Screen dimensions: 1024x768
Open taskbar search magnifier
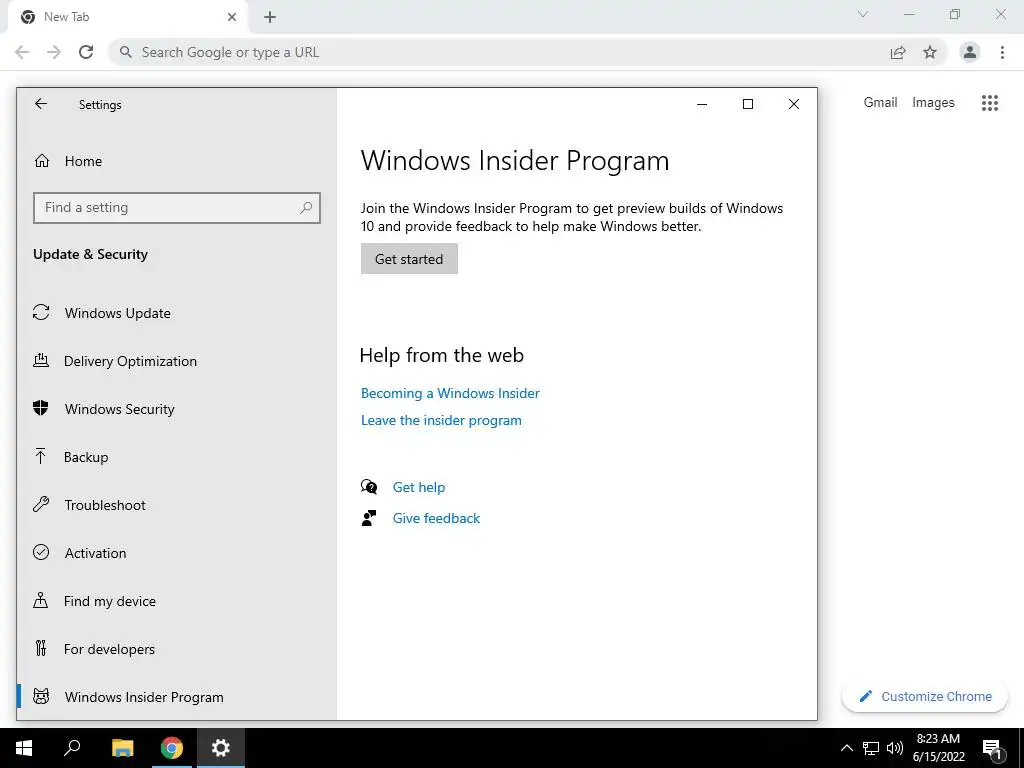pos(72,748)
